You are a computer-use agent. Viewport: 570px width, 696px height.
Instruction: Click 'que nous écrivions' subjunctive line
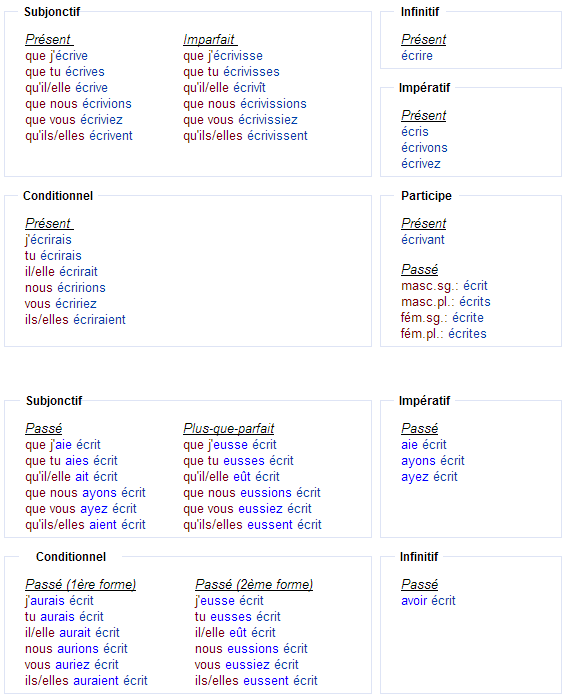79,103
